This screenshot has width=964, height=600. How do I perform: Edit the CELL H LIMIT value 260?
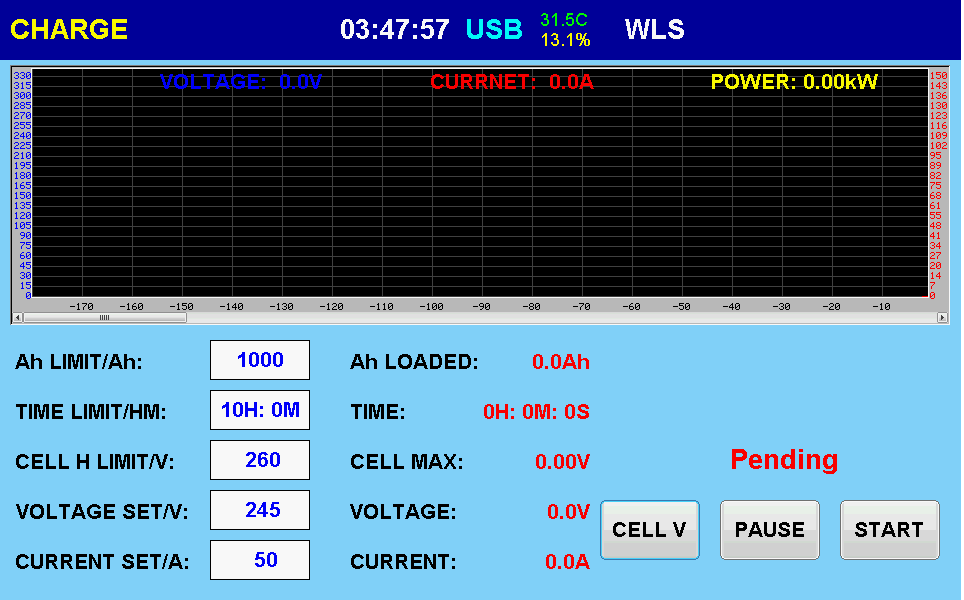(x=260, y=460)
